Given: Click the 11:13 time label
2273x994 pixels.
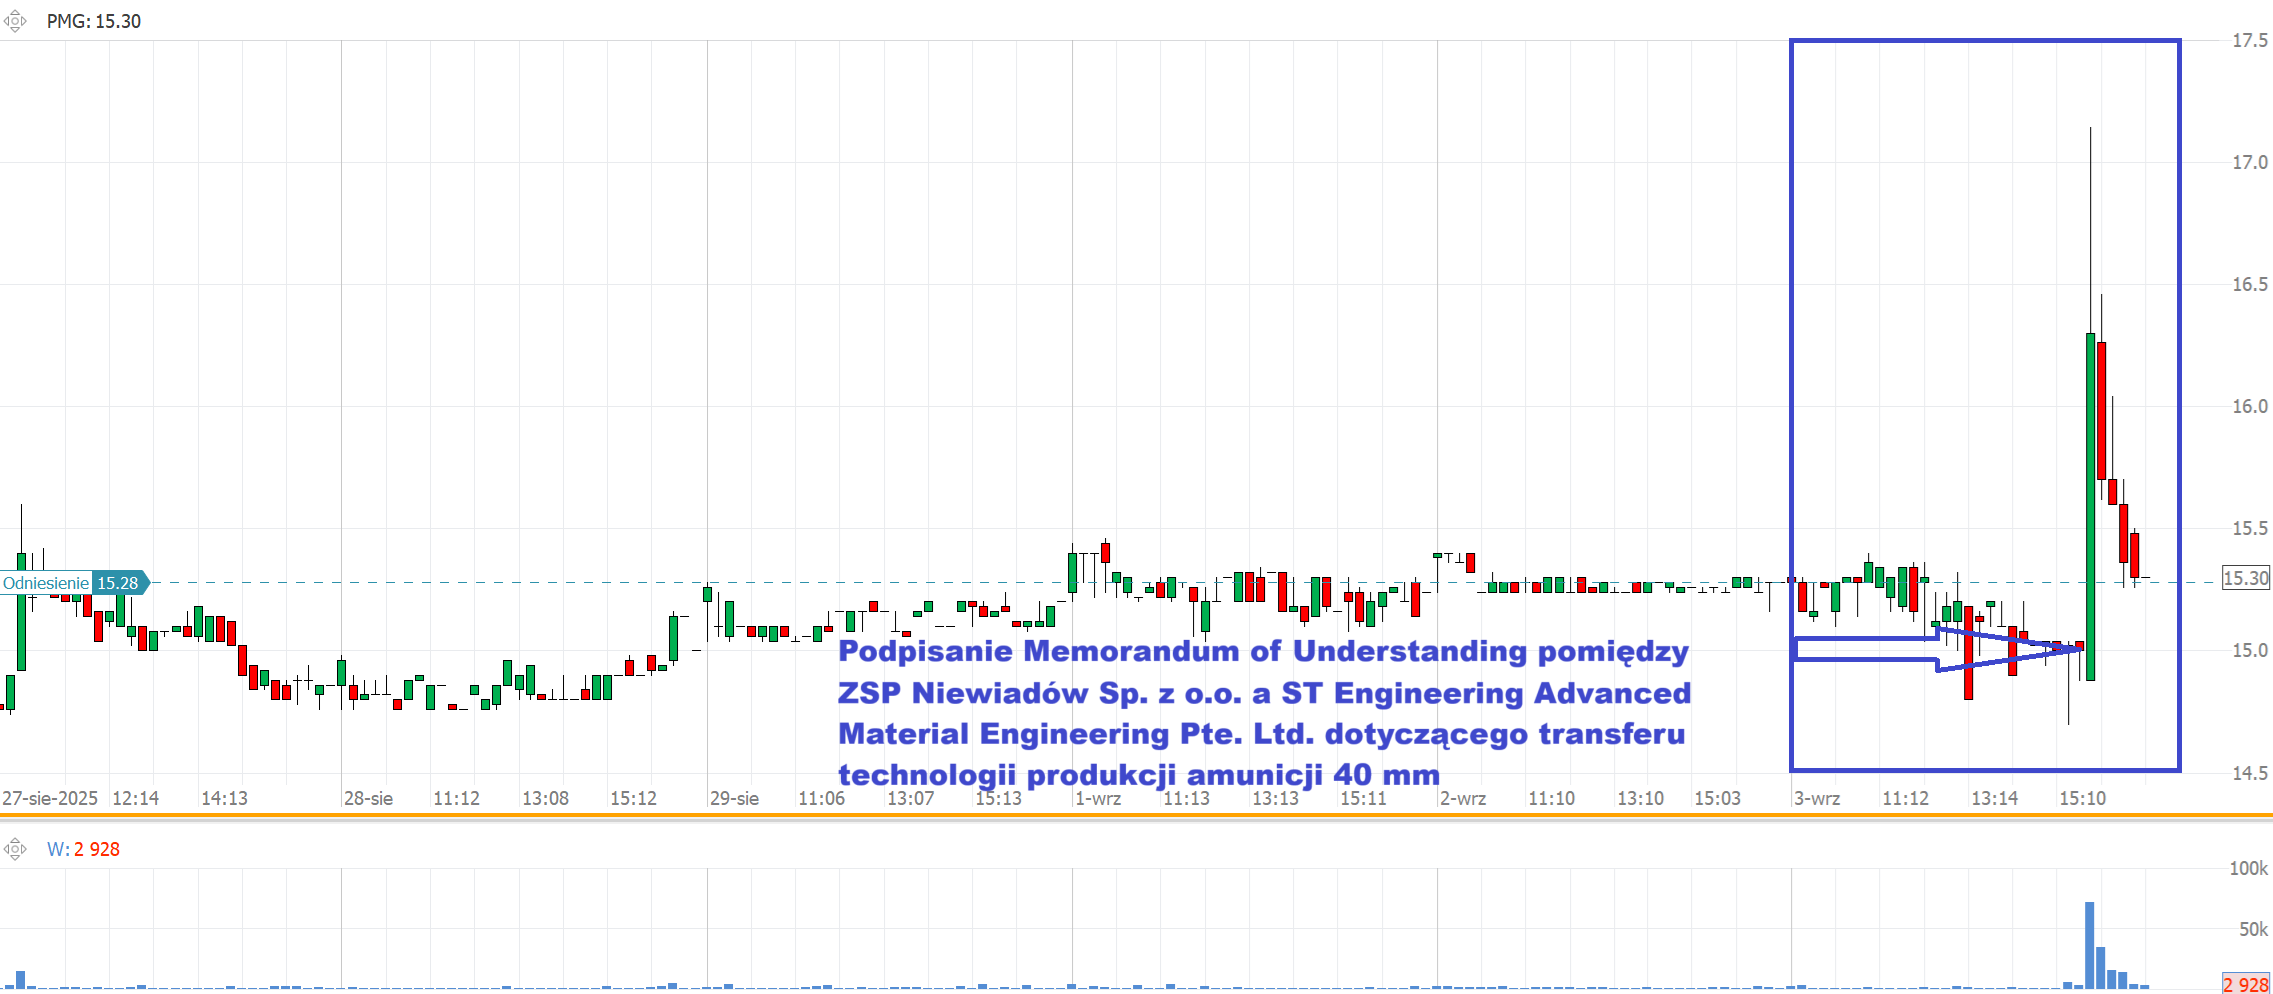Looking at the screenshot, I should tap(1186, 798).
